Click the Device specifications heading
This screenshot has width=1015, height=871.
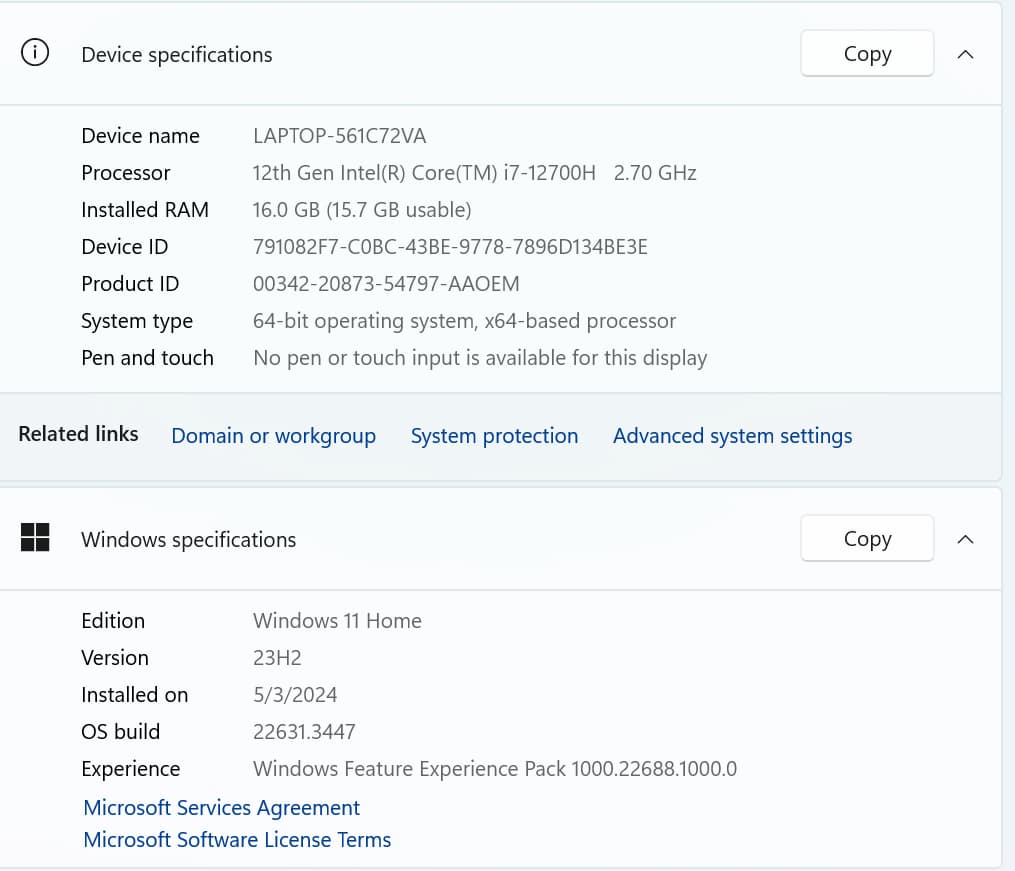click(x=177, y=55)
